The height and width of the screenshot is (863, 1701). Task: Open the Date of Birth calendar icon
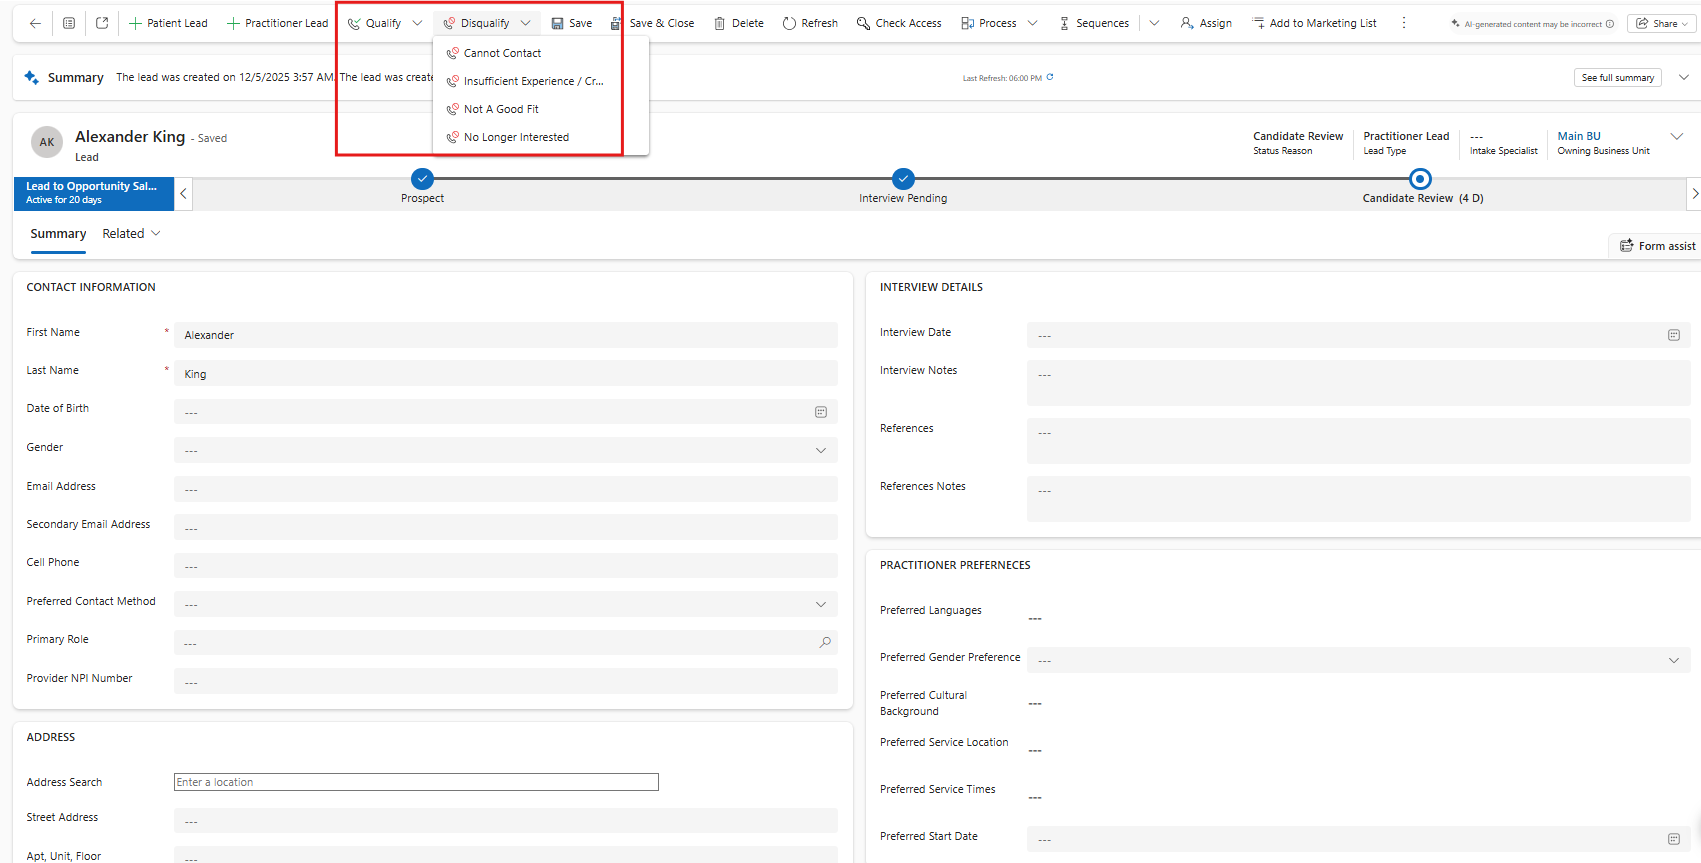[x=821, y=412]
